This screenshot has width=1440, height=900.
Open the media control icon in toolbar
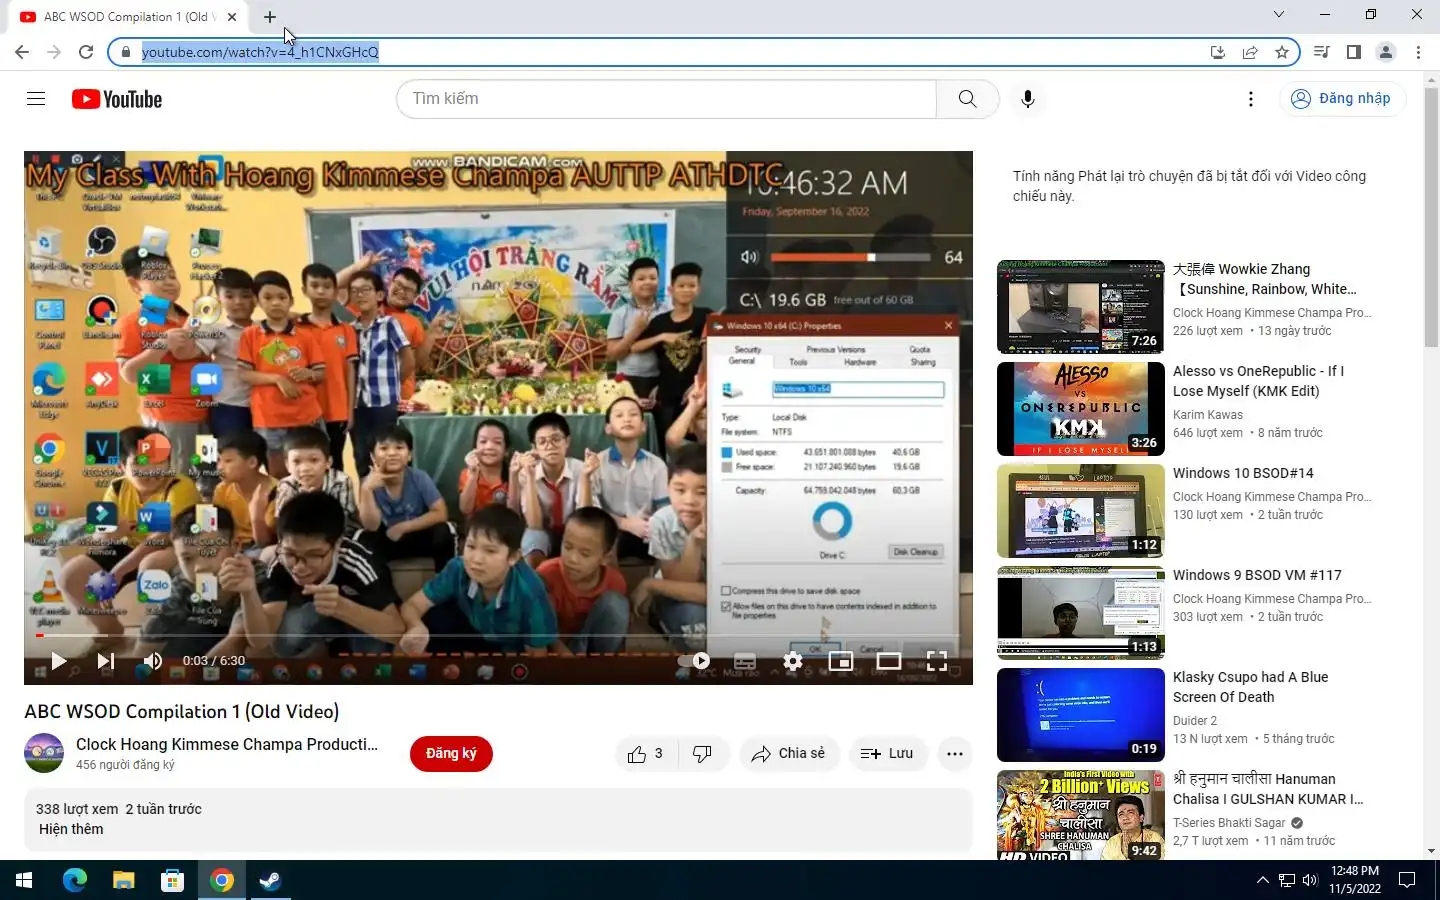click(x=1321, y=52)
